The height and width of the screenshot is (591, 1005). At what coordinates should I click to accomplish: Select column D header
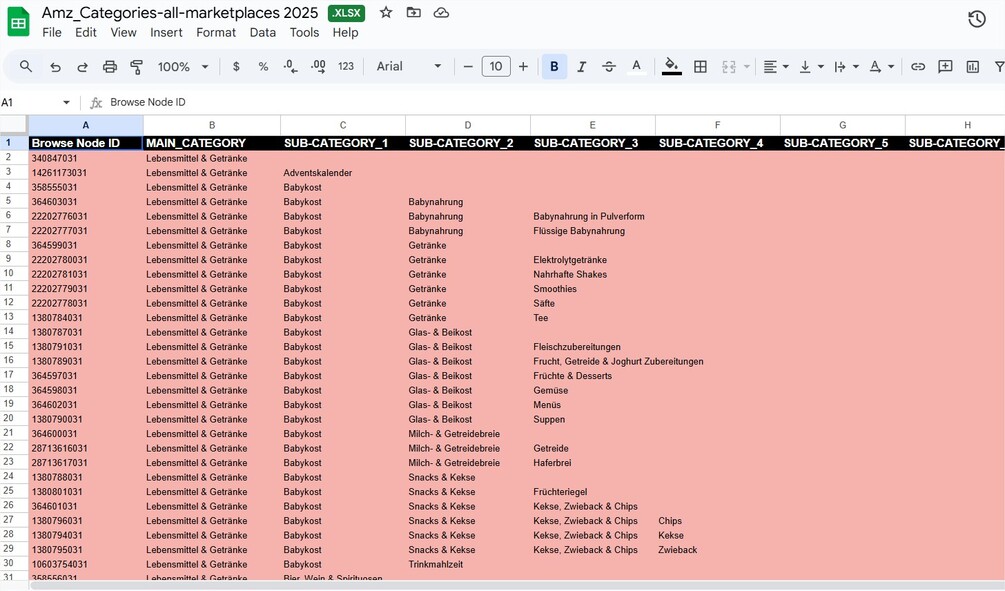coord(467,125)
